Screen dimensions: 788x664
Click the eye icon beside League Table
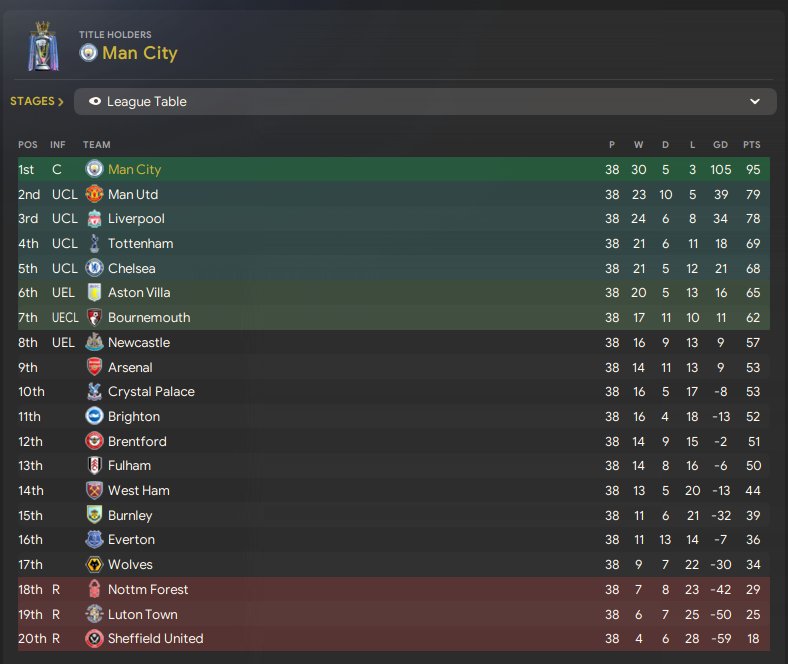pyautogui.click(x=95, y=102)
